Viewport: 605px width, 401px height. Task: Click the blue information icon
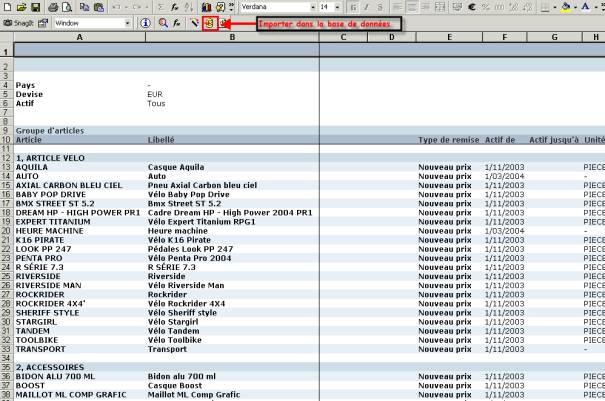tap(145, 22)
